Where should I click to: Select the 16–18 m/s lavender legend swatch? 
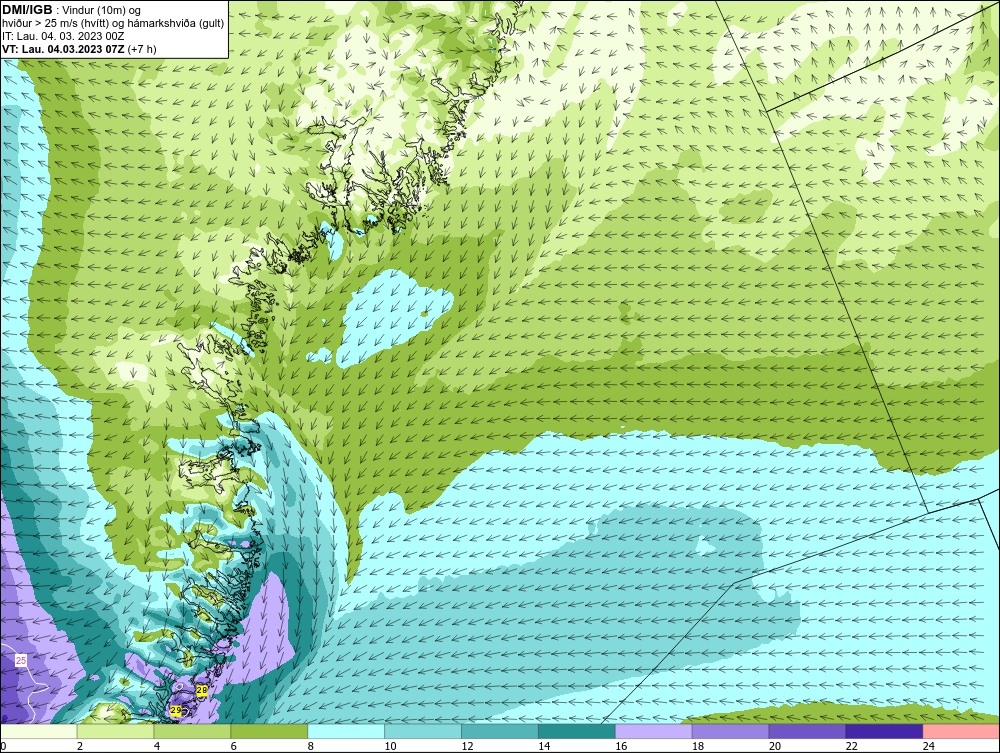654,731
